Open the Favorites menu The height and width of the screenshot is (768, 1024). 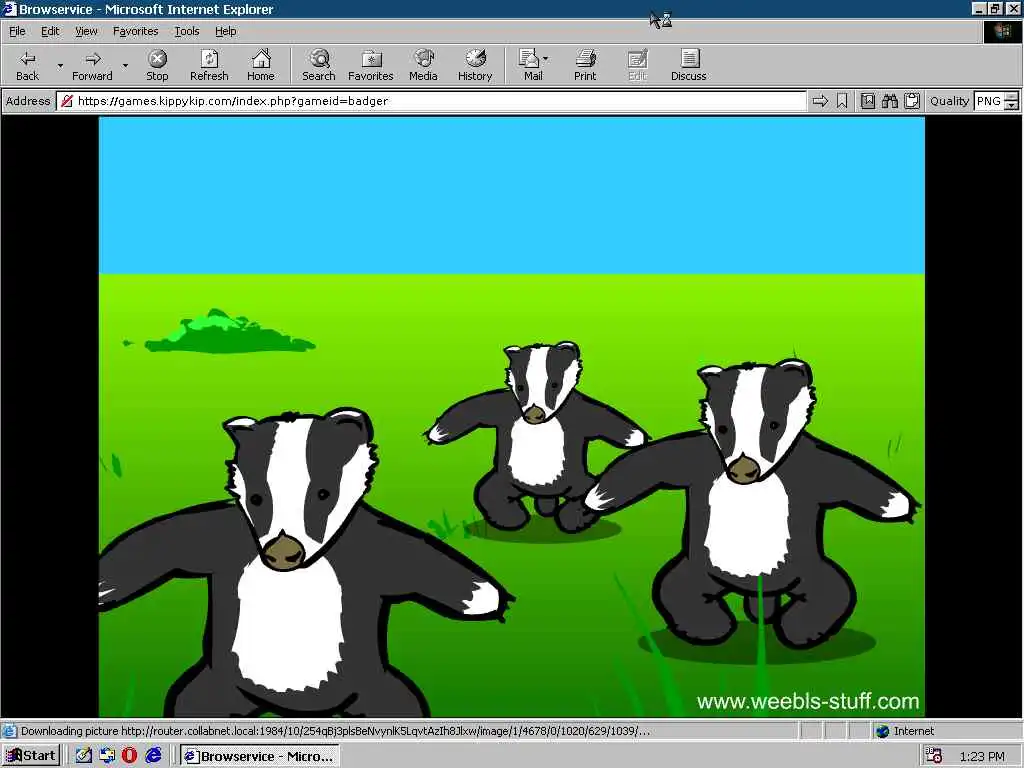(x=135, y=31)
